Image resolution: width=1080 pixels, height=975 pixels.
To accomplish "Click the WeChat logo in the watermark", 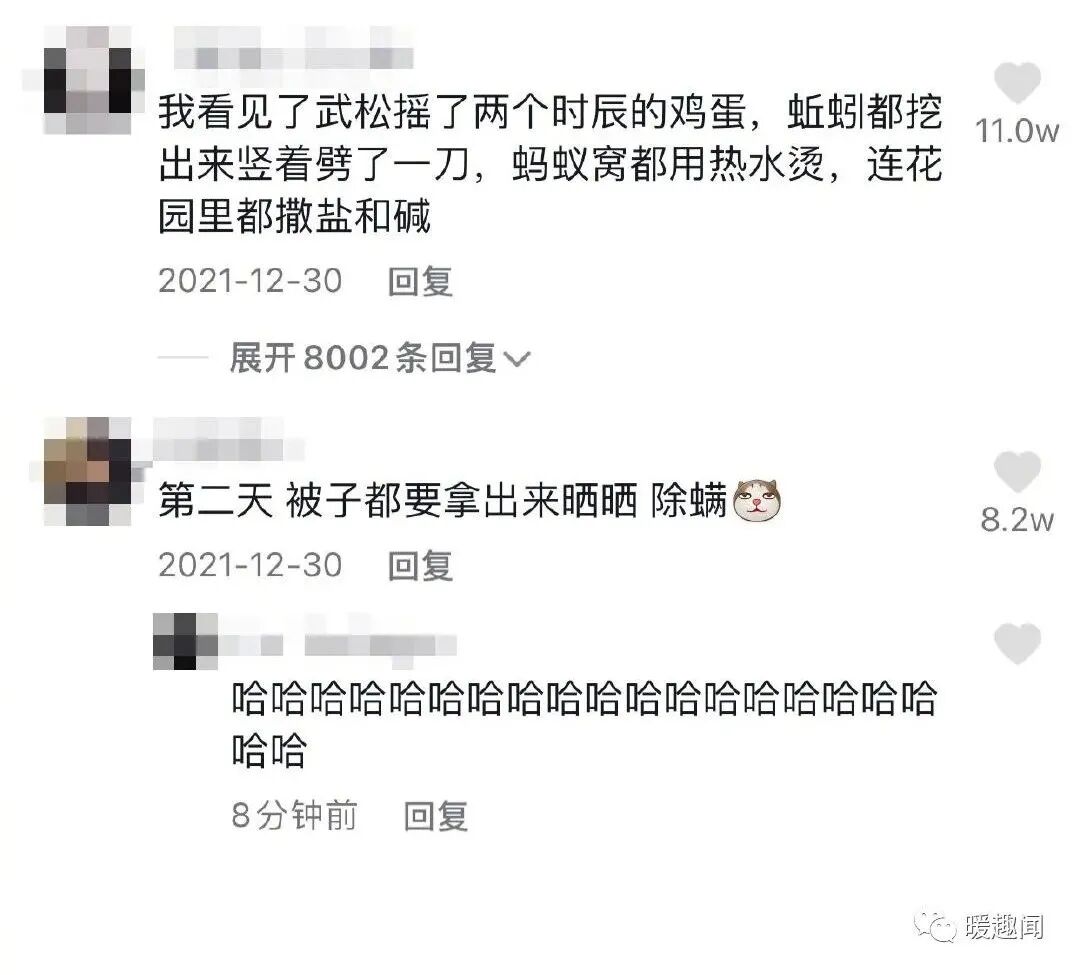I will pyautogui.click(x=935, y=926).
